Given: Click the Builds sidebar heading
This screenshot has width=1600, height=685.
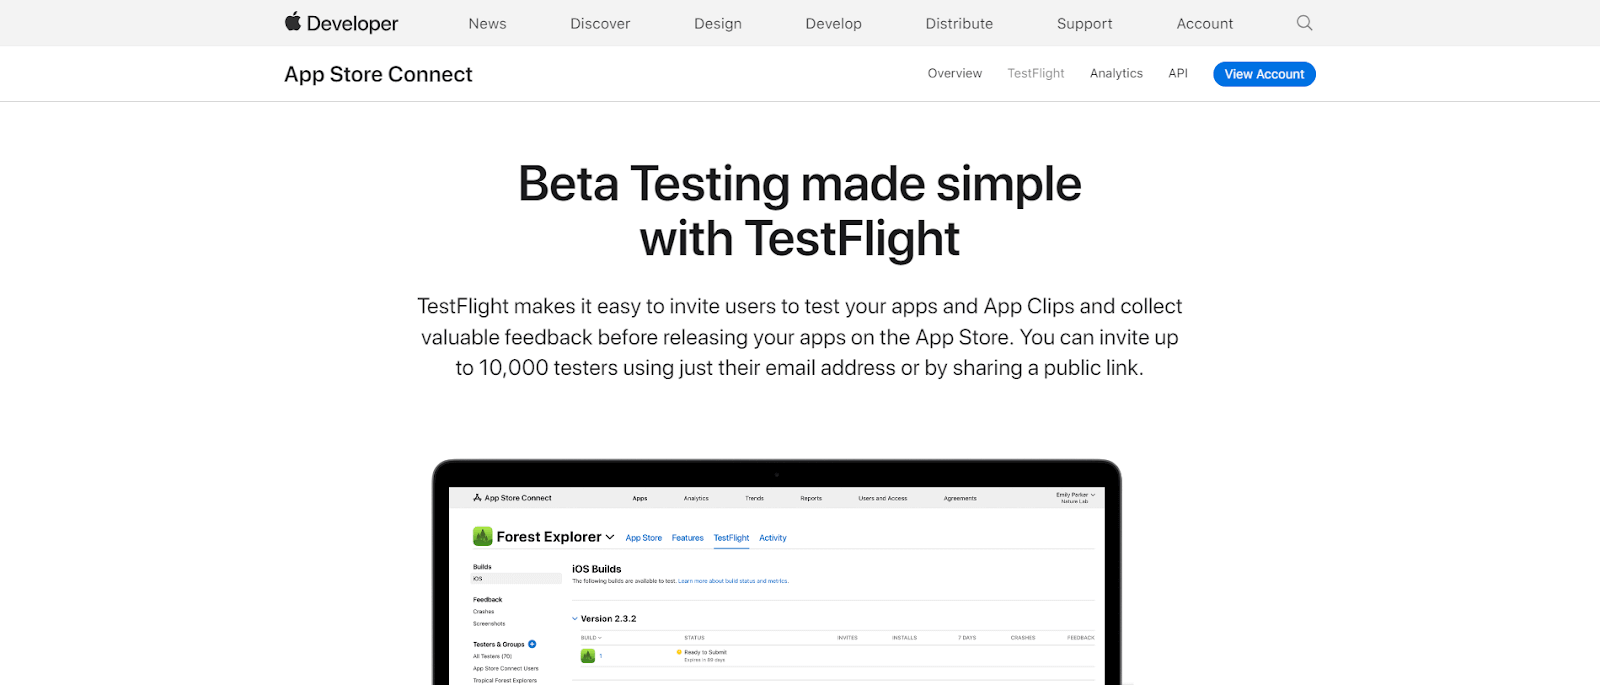Looking at the screenshot, I should (482, 567).
